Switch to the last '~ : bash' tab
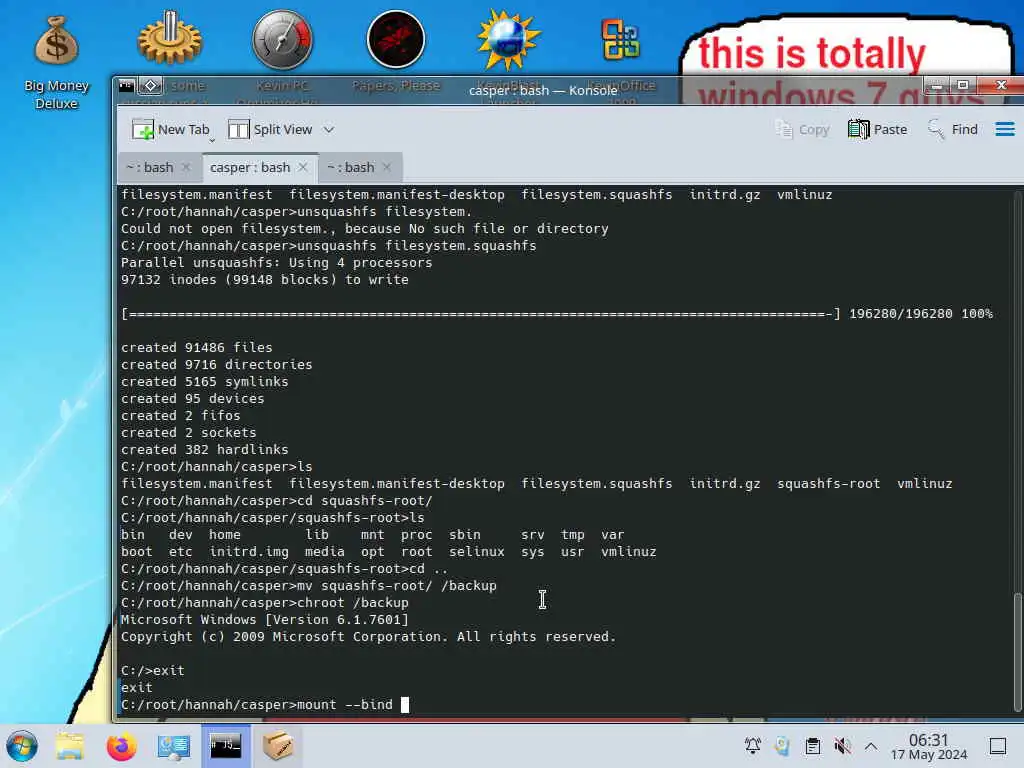1024x768 pixels. (x=351, y=168)
